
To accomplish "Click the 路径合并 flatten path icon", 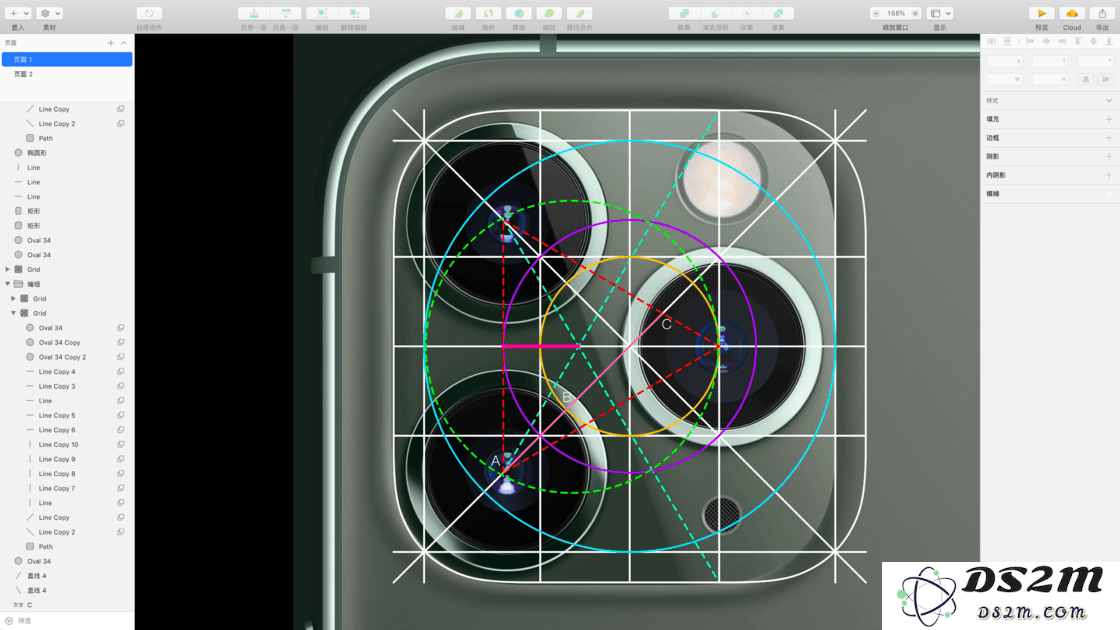I will click(x=579, y=14).
